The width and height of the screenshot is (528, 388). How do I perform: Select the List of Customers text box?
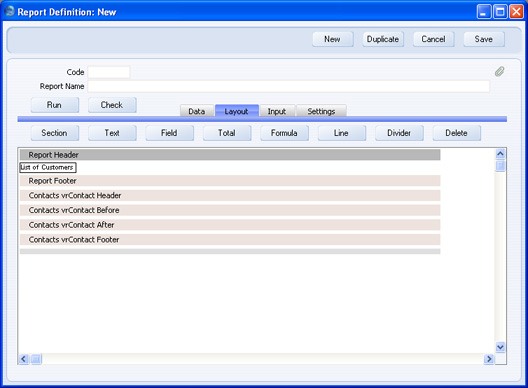[48, 167]
